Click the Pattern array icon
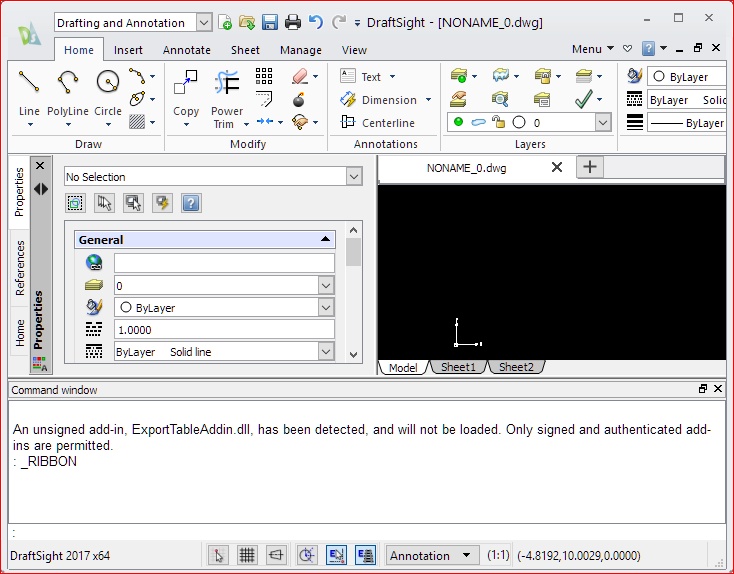The image size is (734, 574). pos(264,76)
